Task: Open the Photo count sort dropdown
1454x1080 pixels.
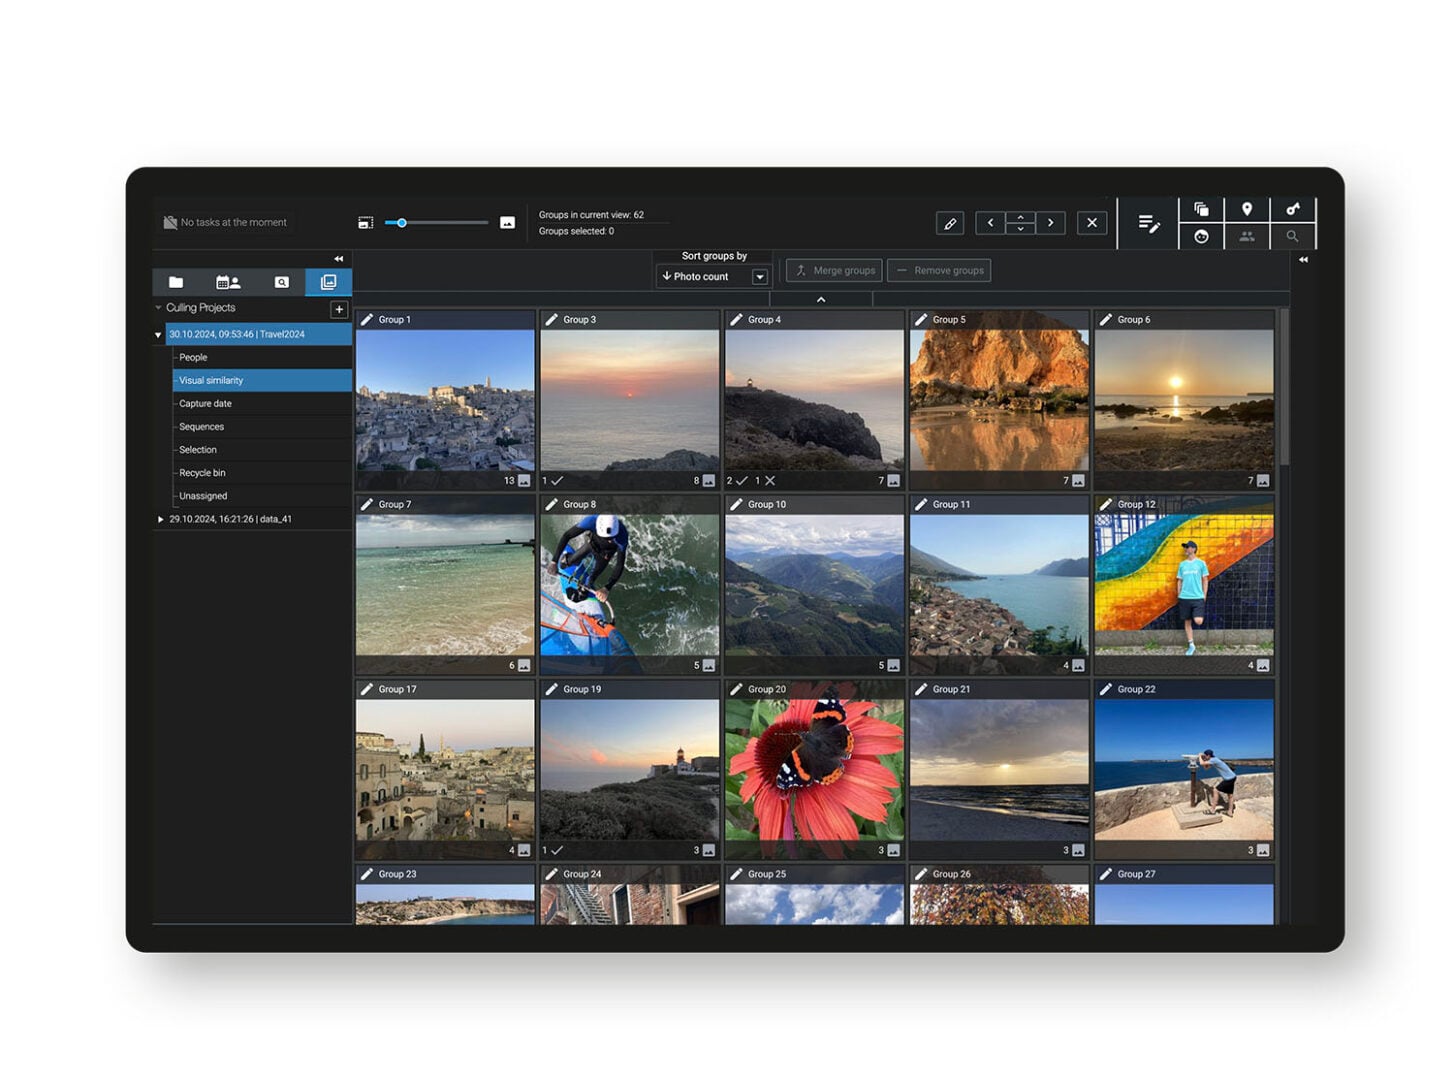Action: click(x=712, y=276)
